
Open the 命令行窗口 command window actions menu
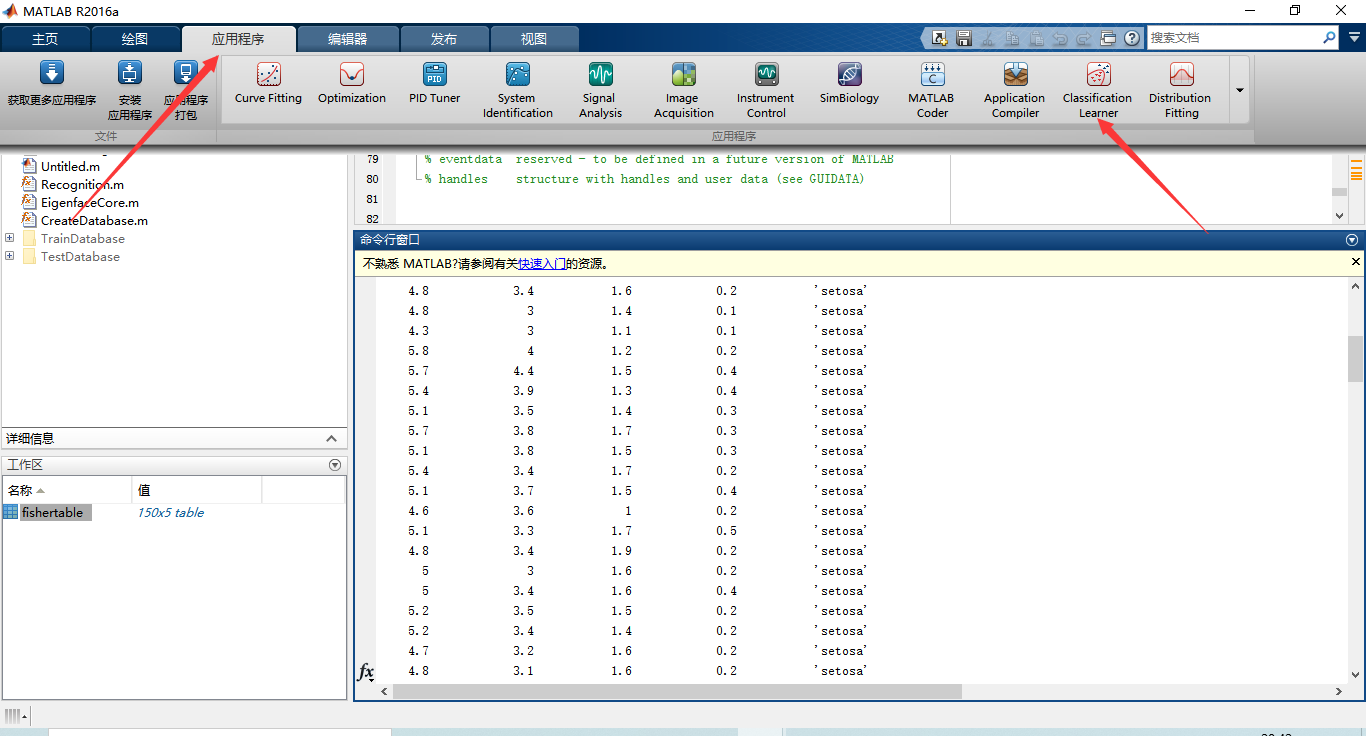tap(1352, 240)
